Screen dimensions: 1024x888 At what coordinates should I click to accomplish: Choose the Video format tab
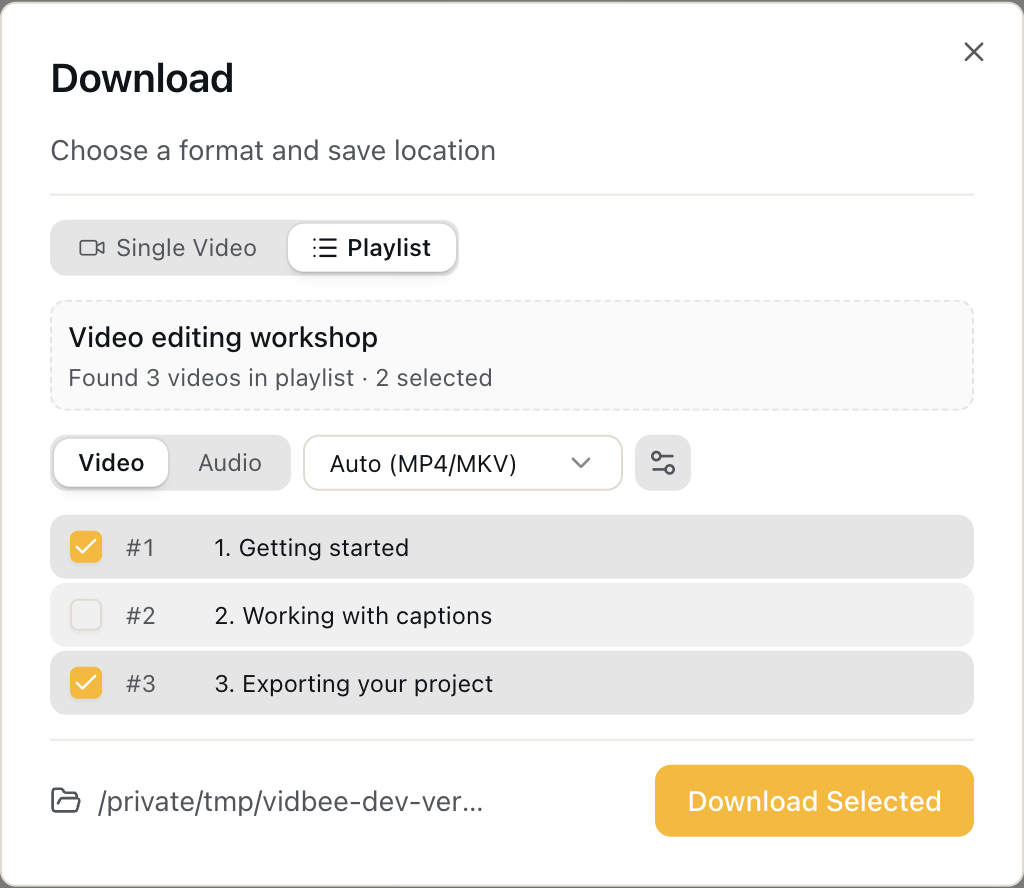coord(111,463)
